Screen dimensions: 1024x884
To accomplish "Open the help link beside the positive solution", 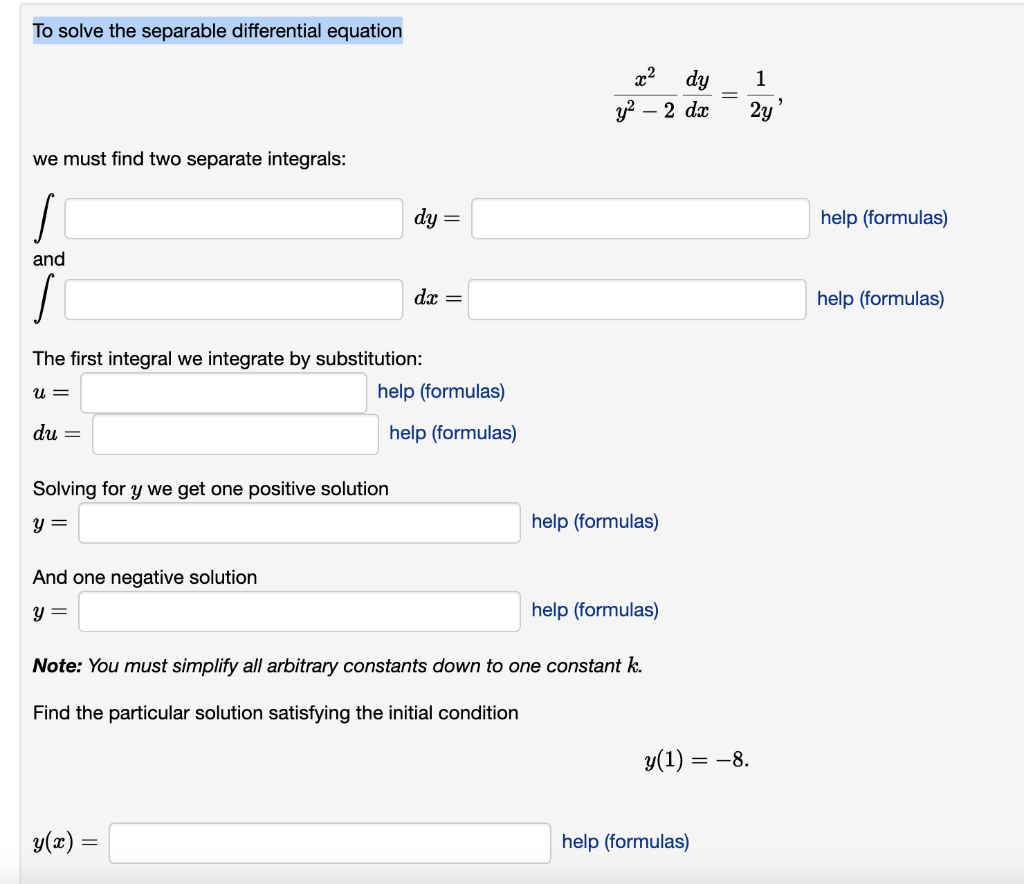I will 595,521.
